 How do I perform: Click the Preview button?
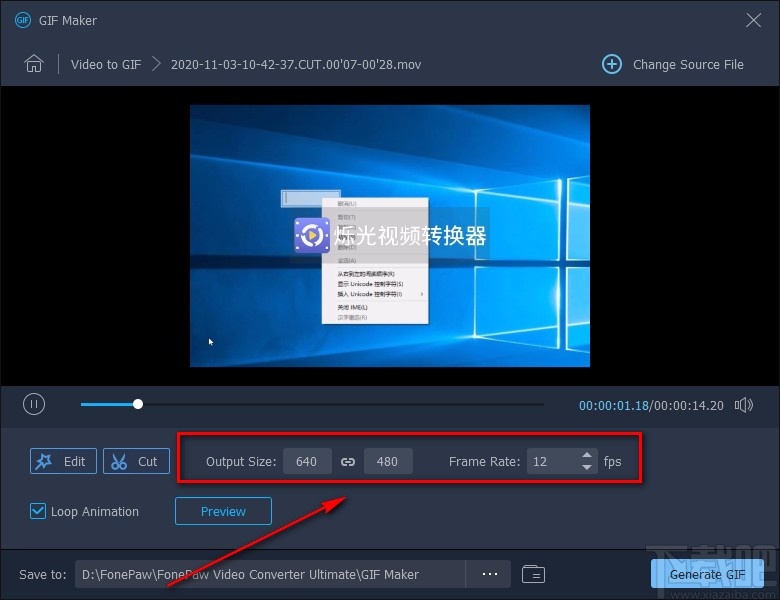coord(223,511)
